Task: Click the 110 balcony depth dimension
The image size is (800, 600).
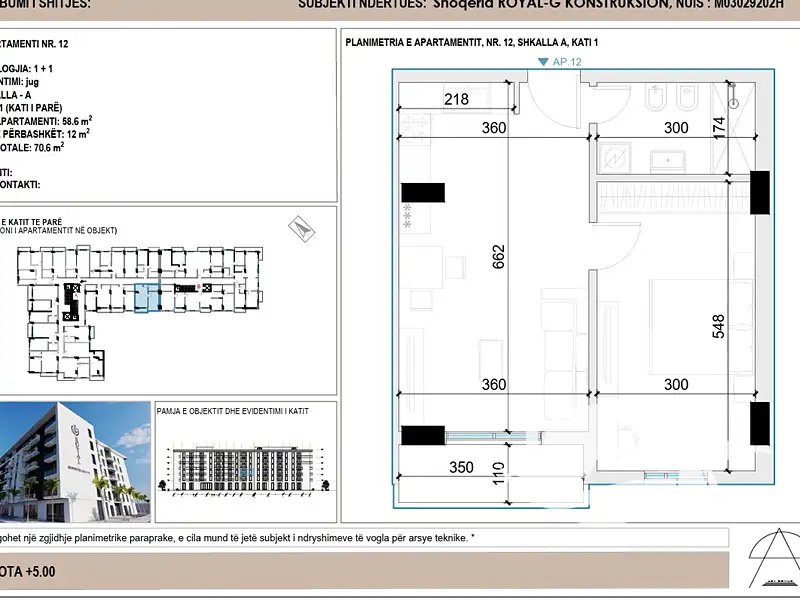Action: click(498, 473)
